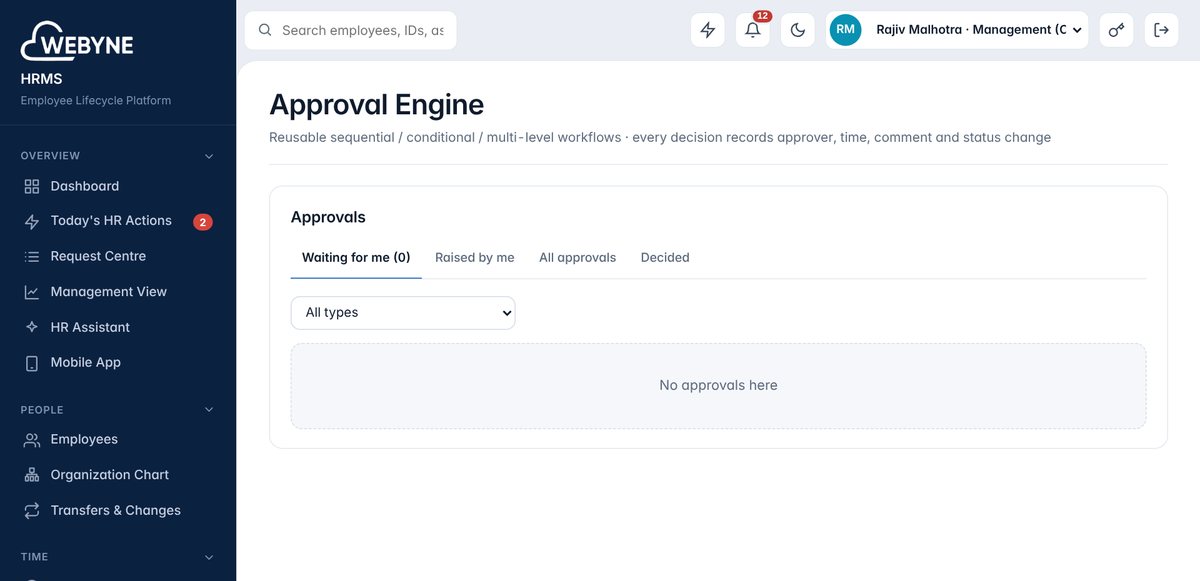Click the No approvals here message

718,385
